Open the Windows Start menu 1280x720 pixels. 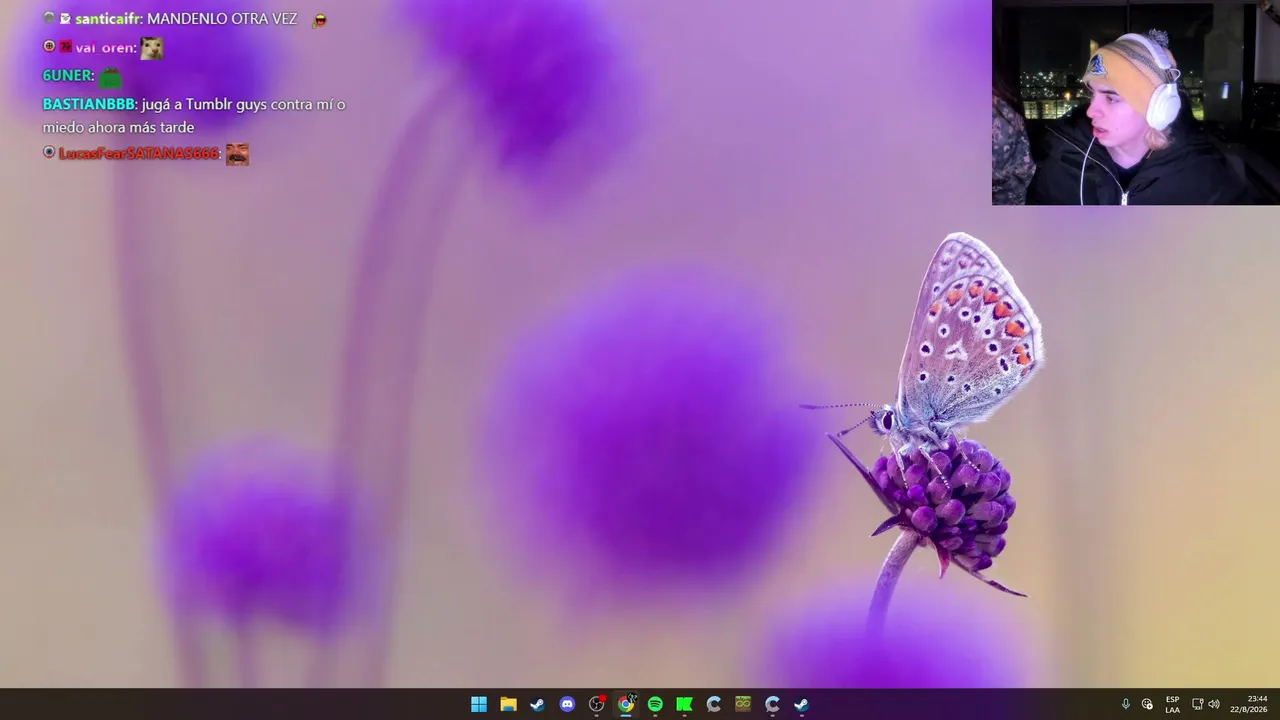(x=479, y=704)
